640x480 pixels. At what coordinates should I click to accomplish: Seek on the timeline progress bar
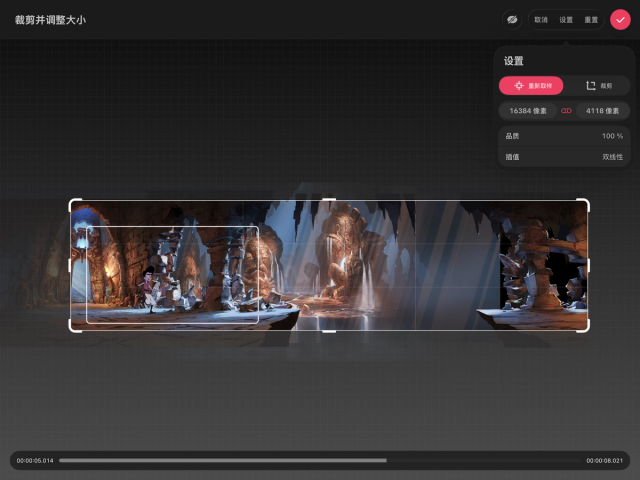coord(319,460)
